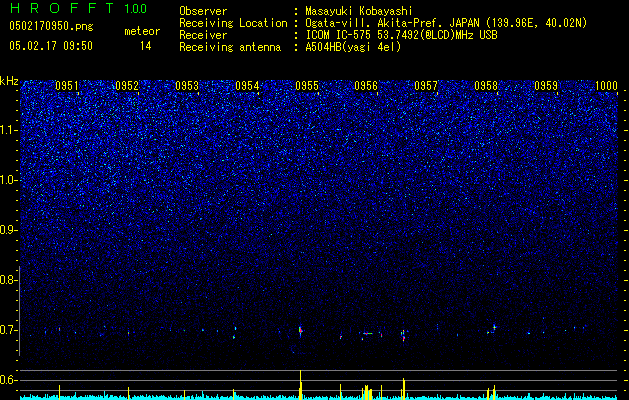Click the 1000 time marker
The height and width of the screenshot is (400, 629).
pyautogui.click(x=606, y=86)
